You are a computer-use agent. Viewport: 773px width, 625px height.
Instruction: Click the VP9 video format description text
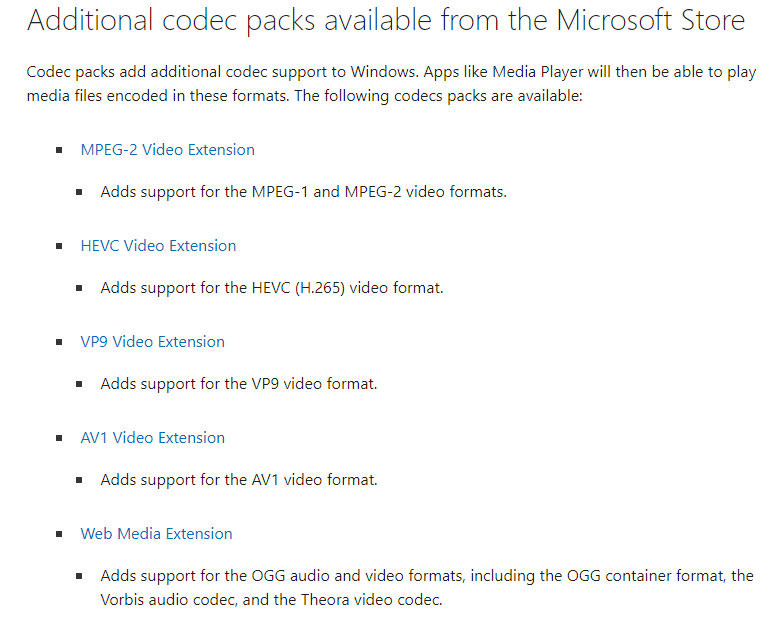point(239,384)
